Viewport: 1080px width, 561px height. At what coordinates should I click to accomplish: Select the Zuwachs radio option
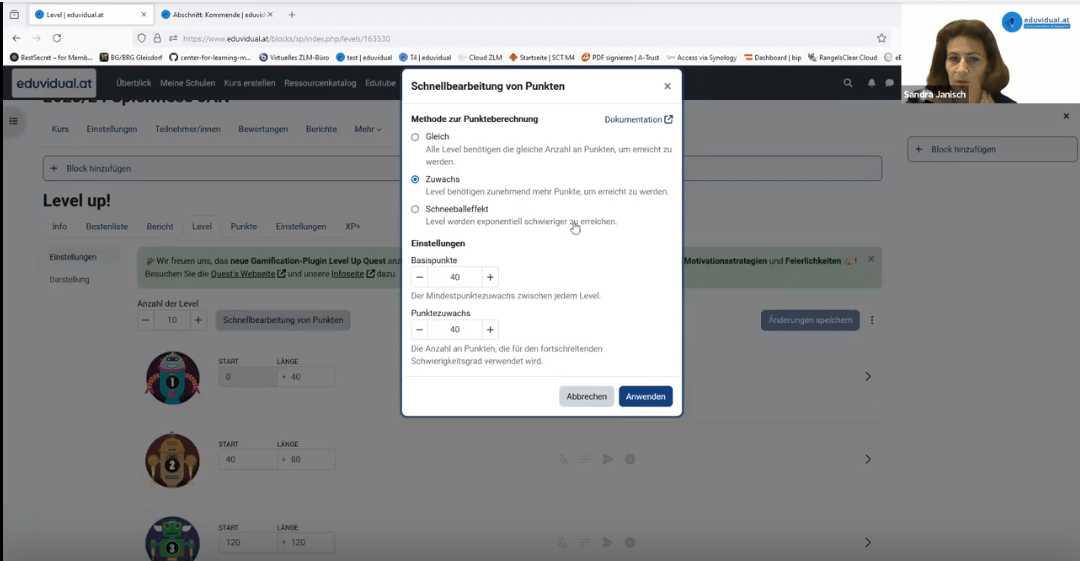(416, 180)
